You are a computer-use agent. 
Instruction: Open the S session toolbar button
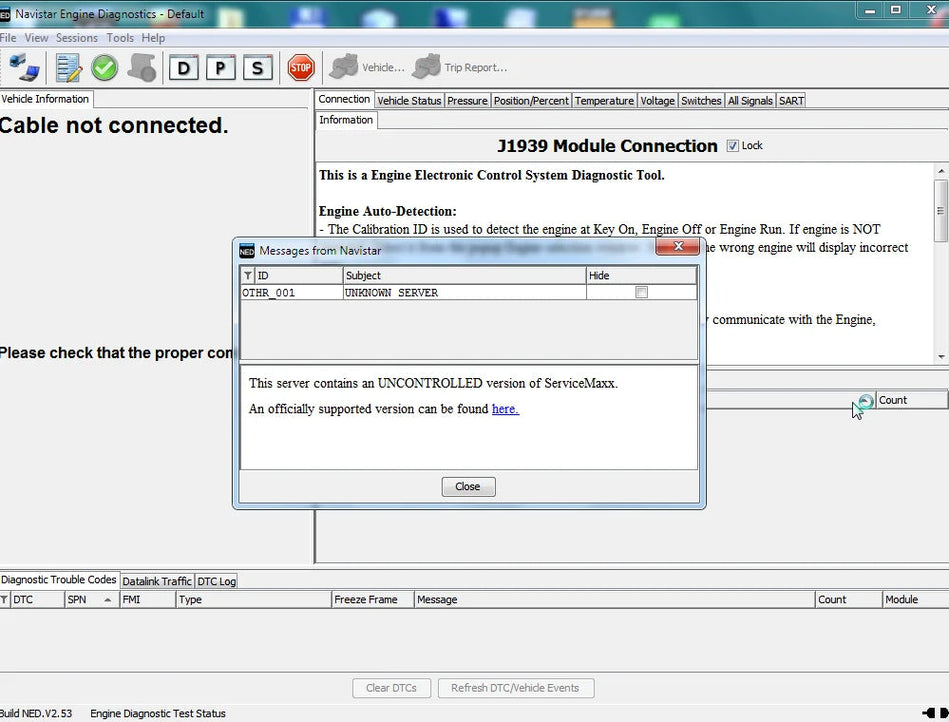(258, 68)
